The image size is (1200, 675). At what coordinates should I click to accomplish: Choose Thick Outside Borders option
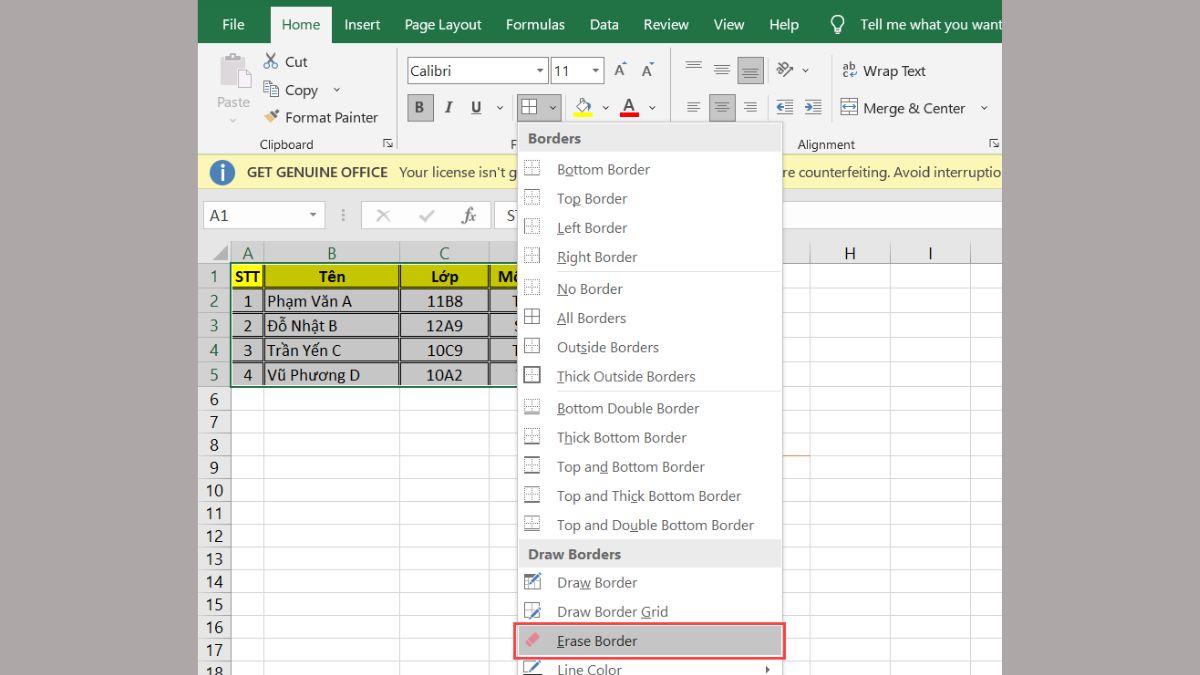[x=625, y=377]
